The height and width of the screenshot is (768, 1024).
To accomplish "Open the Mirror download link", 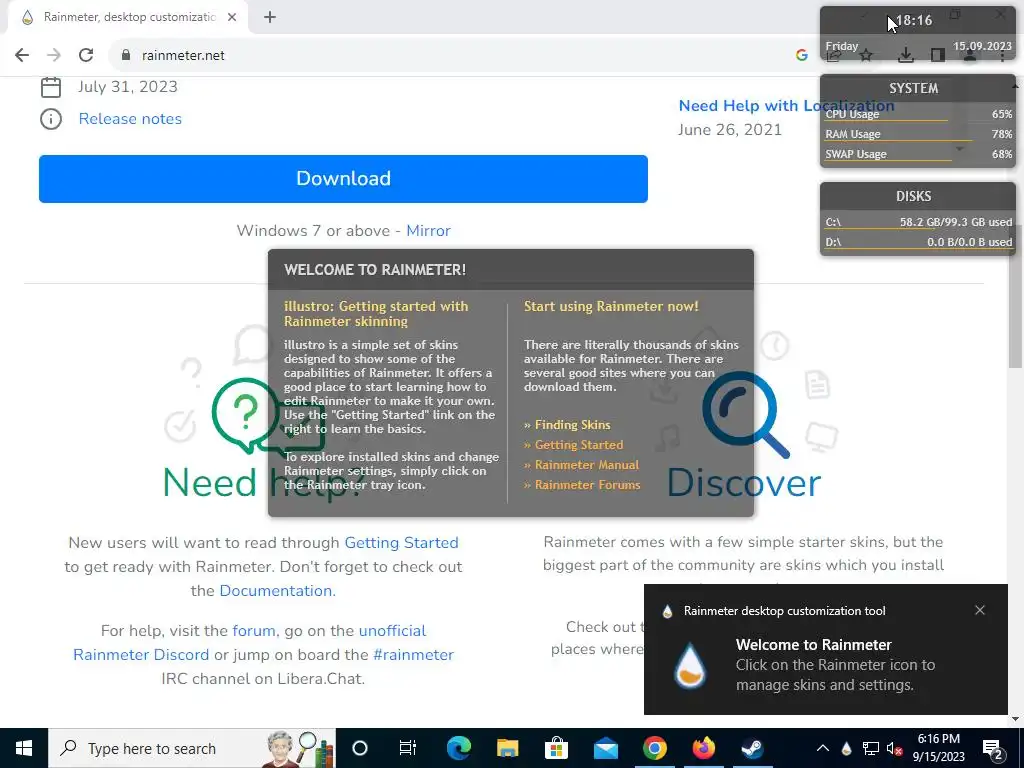I will pos(428,231).
